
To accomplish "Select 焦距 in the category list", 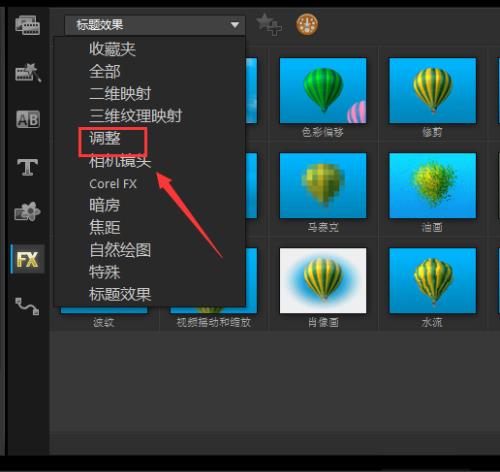I will pyautogui.click(x=104, y=228).
